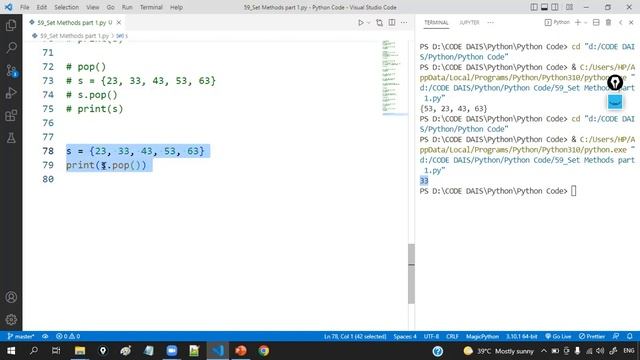Click the weather 39°C Mostly sunny widget
Screen dimensions: 640x360
pyautogui.click(x=499, y=351)
